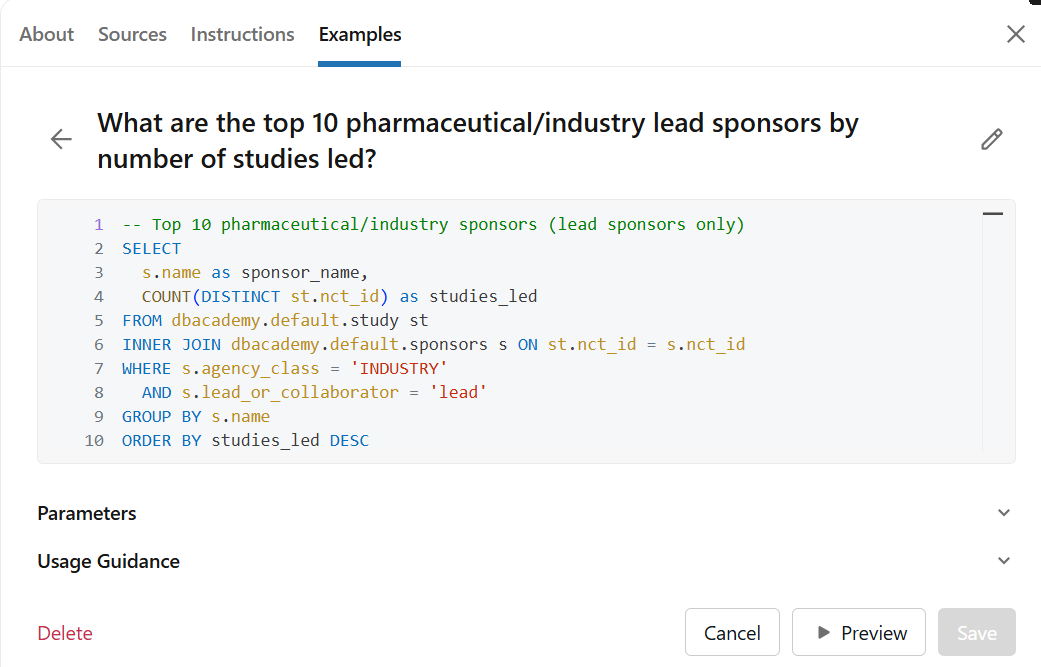
Task: Collapse the SQL code editor minimize bar
Action: click(x=993, y=214)
